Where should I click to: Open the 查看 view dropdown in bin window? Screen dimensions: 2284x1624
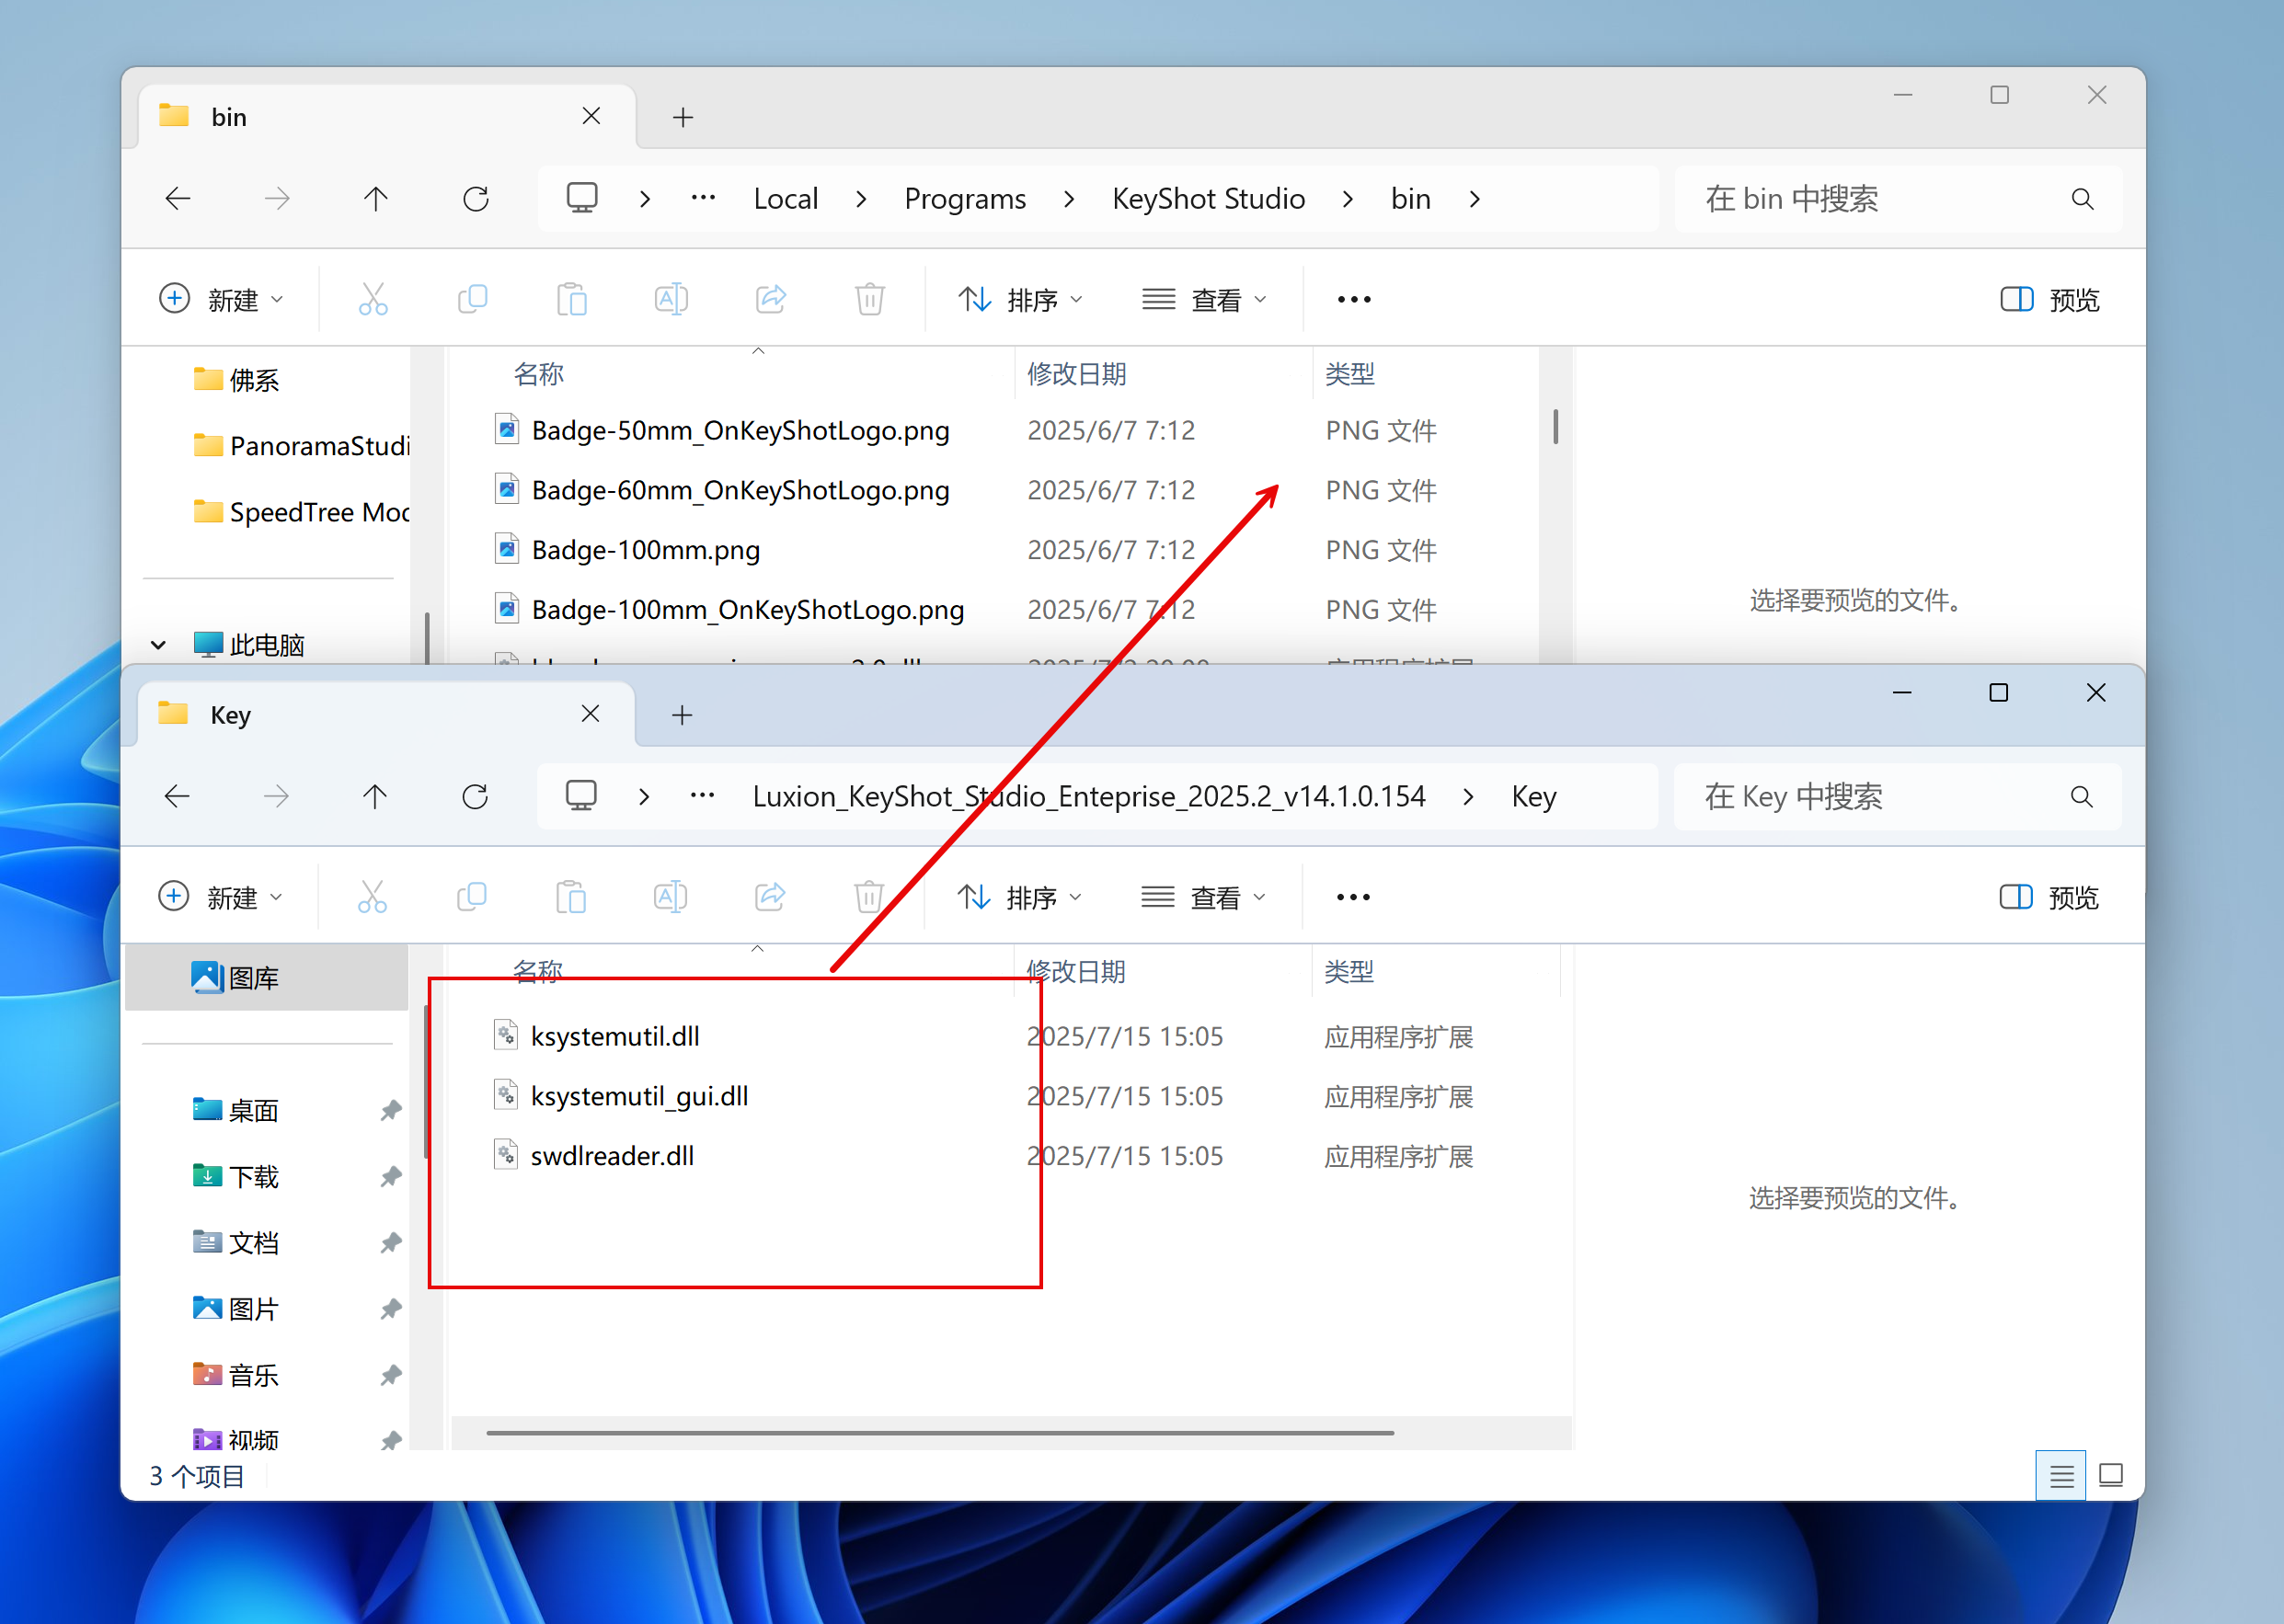[1204, 300]
